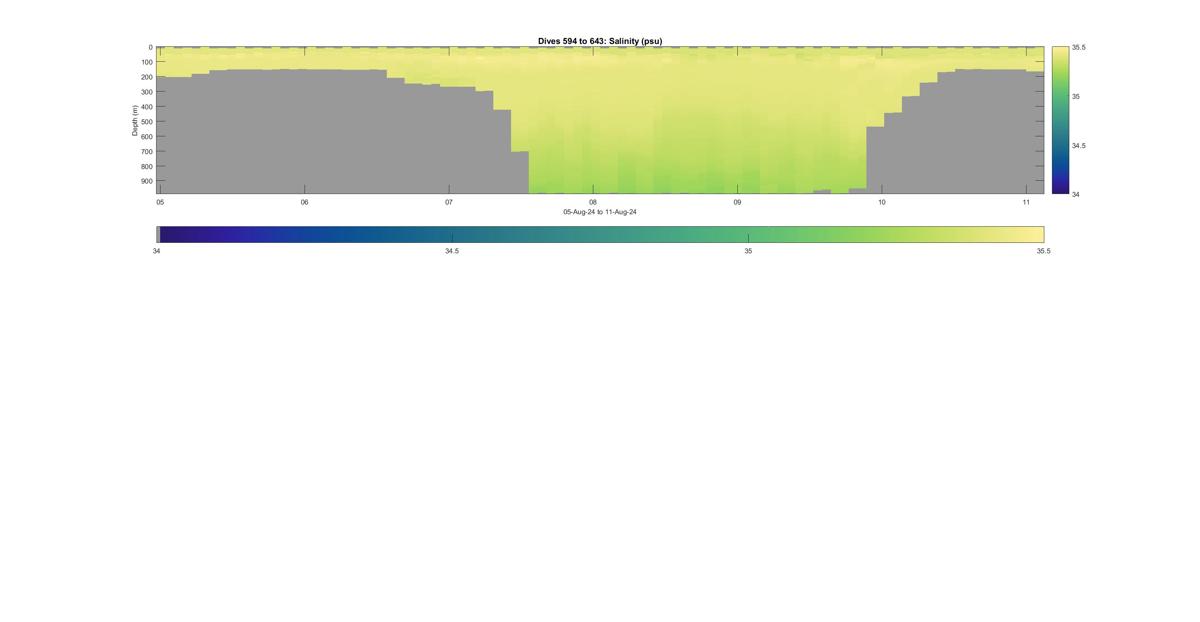Click the plot title 'Dives 594 to 643: Salinity (psu)'
The width and height of the screenshot is (1200, 622).
pos(600,41)
